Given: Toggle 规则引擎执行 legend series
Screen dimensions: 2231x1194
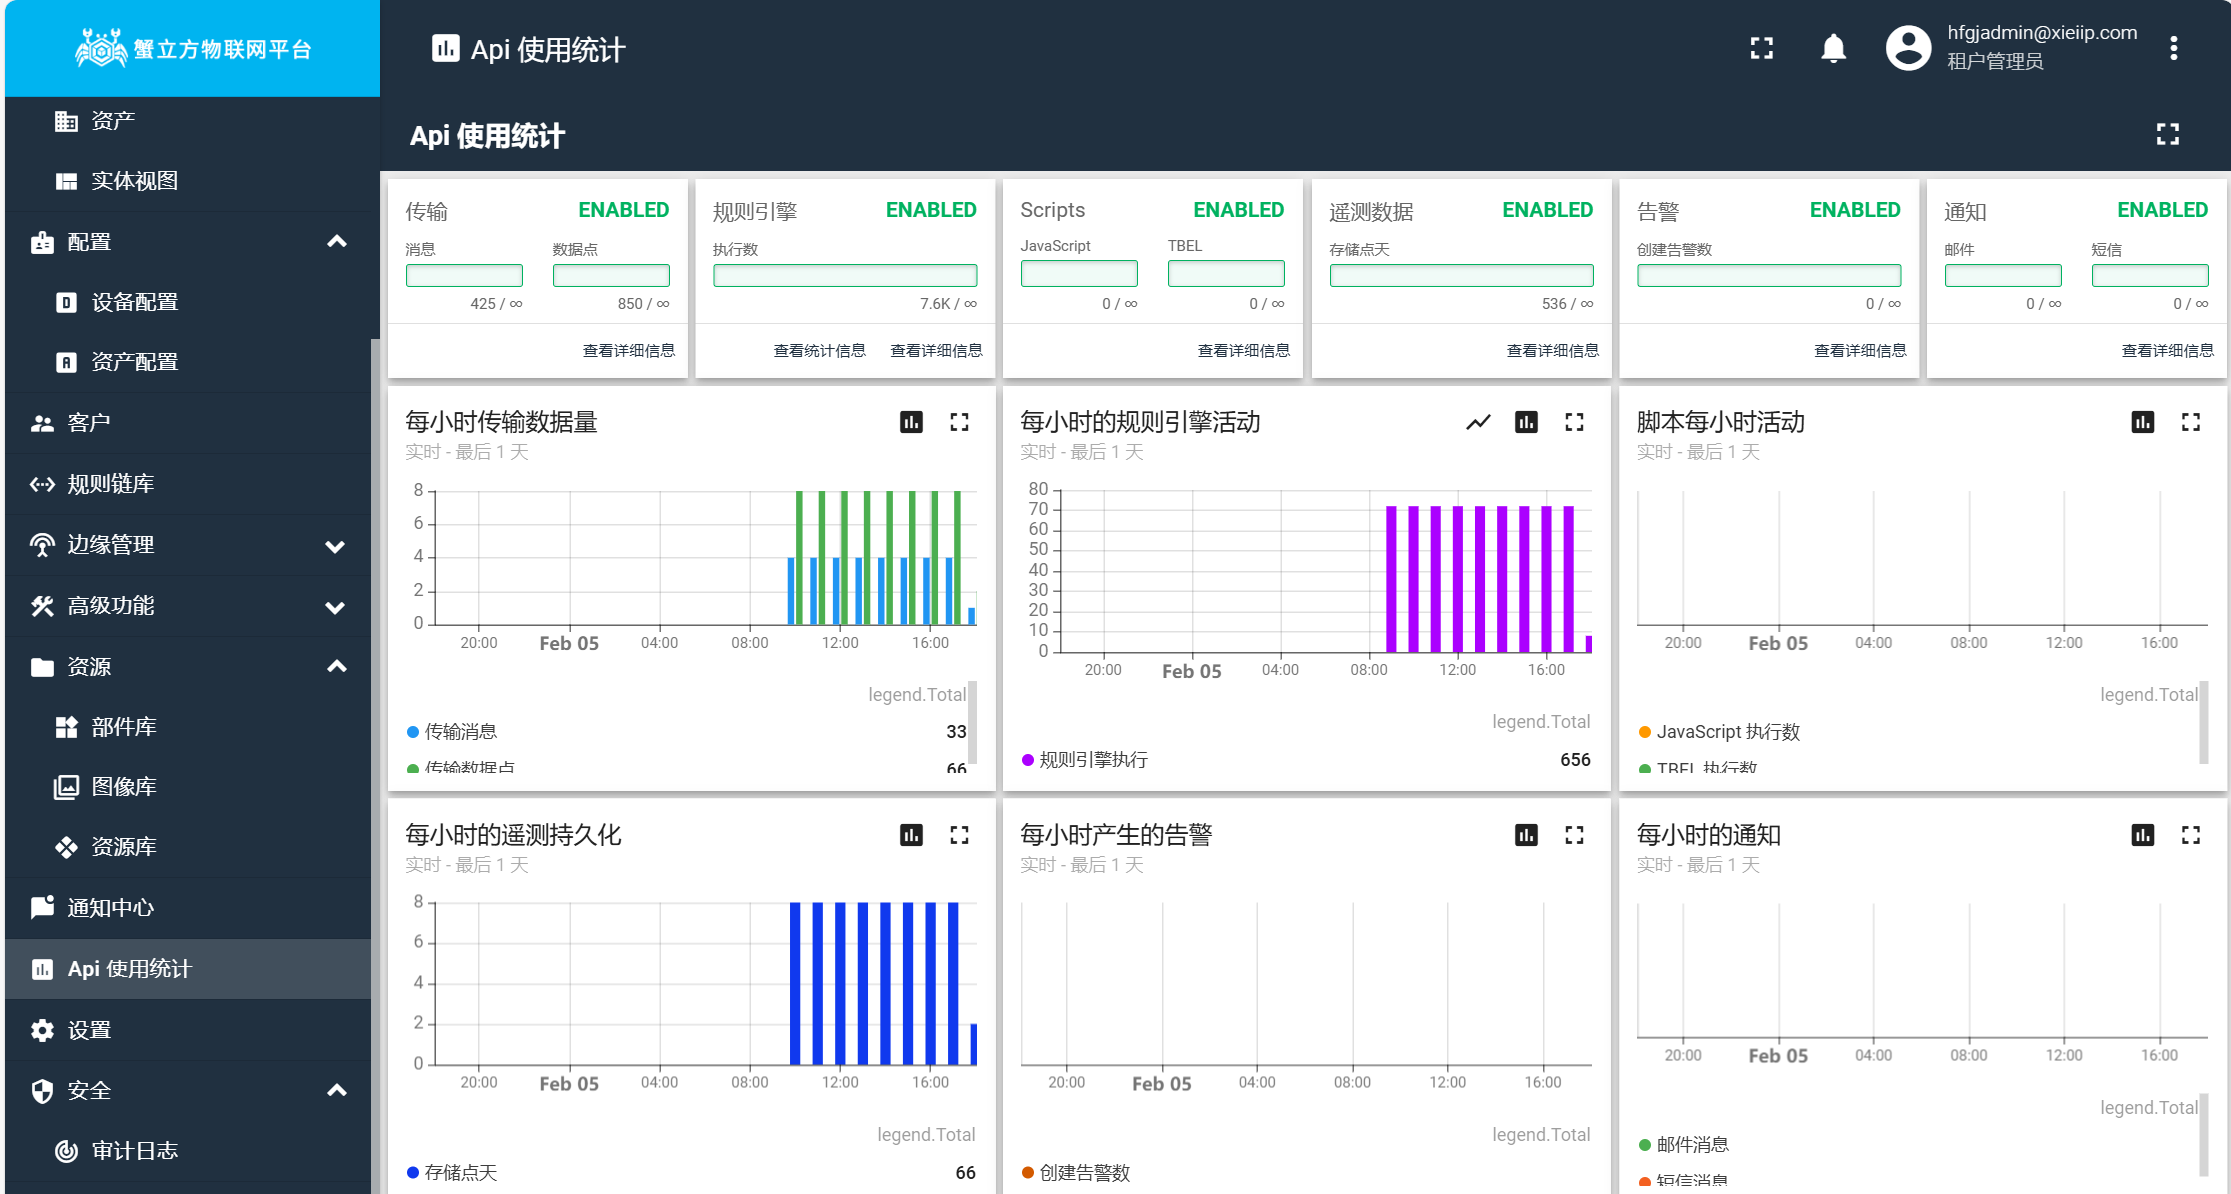Looking at the screenshot, I should (1085, 760).
